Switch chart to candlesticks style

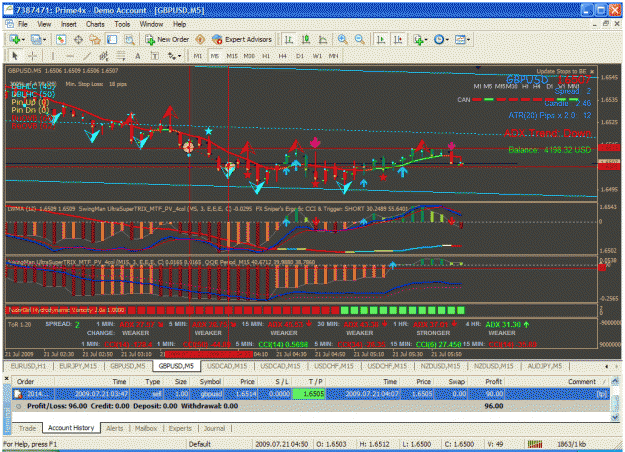[x=306, y=39]
